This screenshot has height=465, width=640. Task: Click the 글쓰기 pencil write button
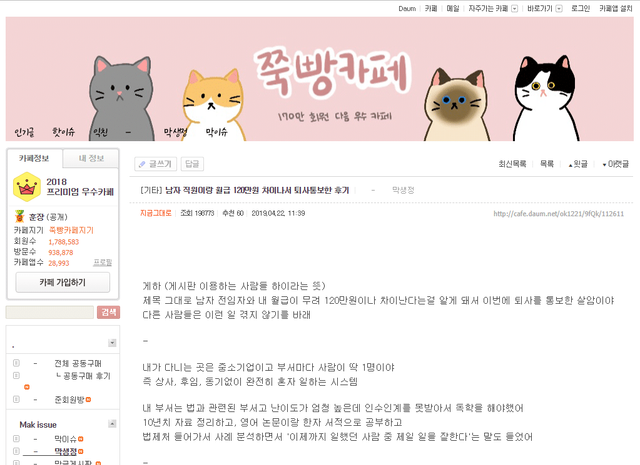(155, 164)
